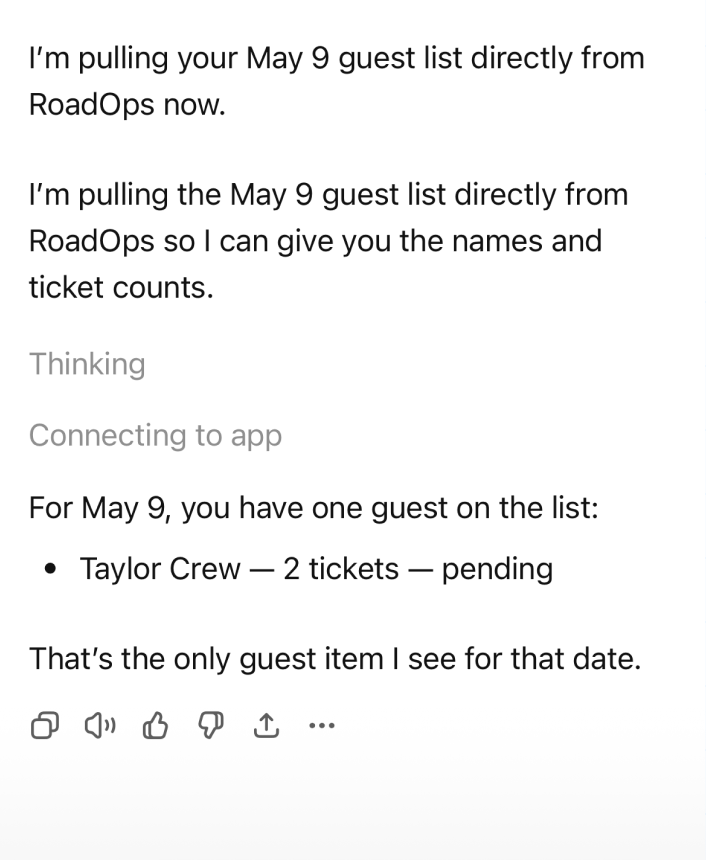The image size is (706, 860).
Task: Click the words 'ticket counts.'
Action: click(x=121, y=287)
